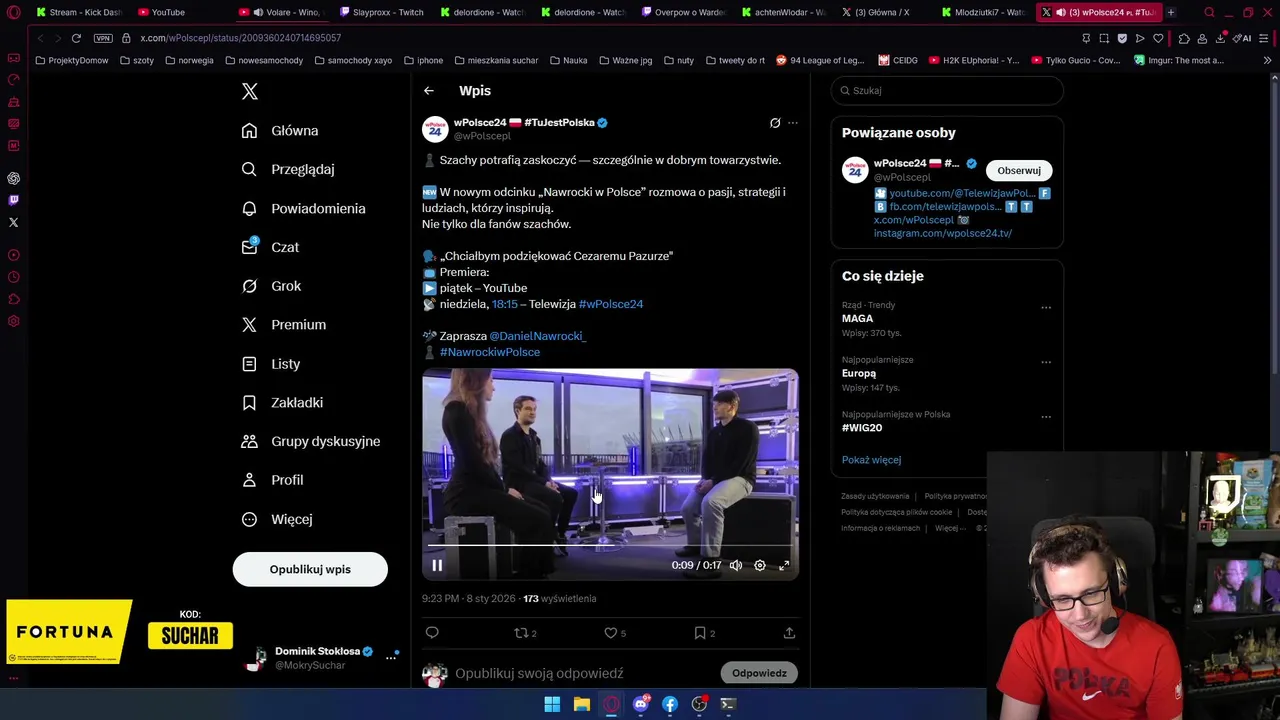Like the post with heart icon
Viewport: 1280px width, 720px height.
click(615, 633)
